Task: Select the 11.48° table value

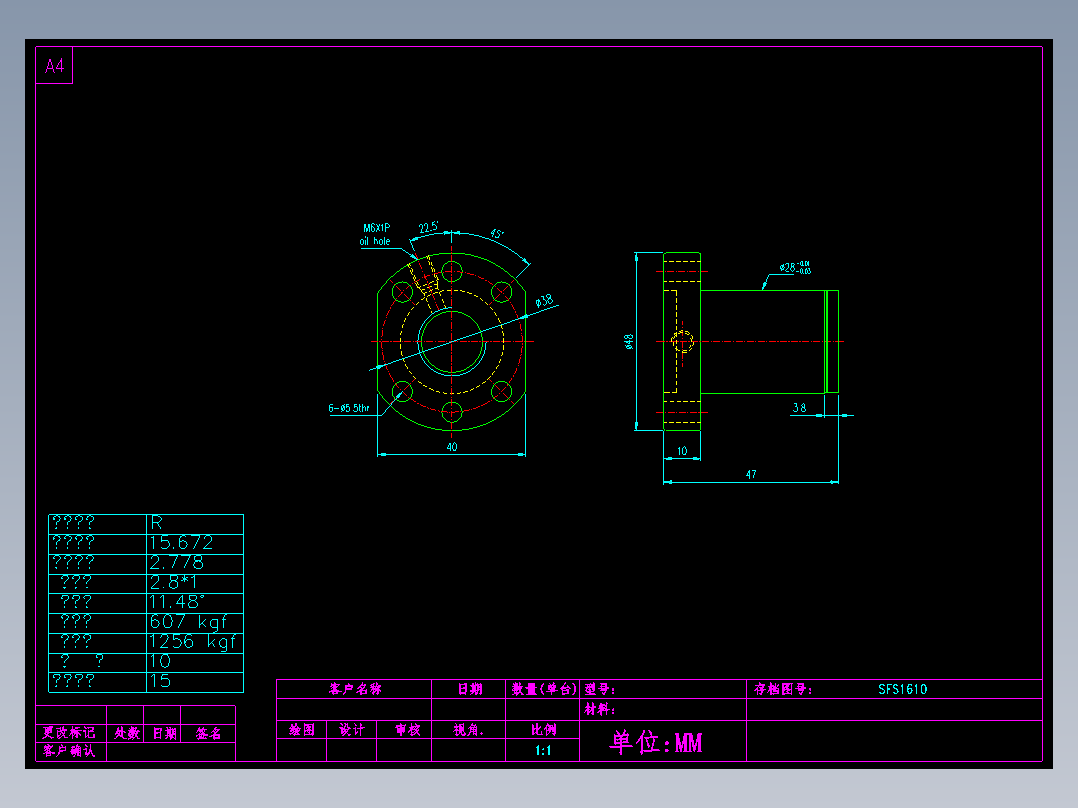Action: coord(177,602)
